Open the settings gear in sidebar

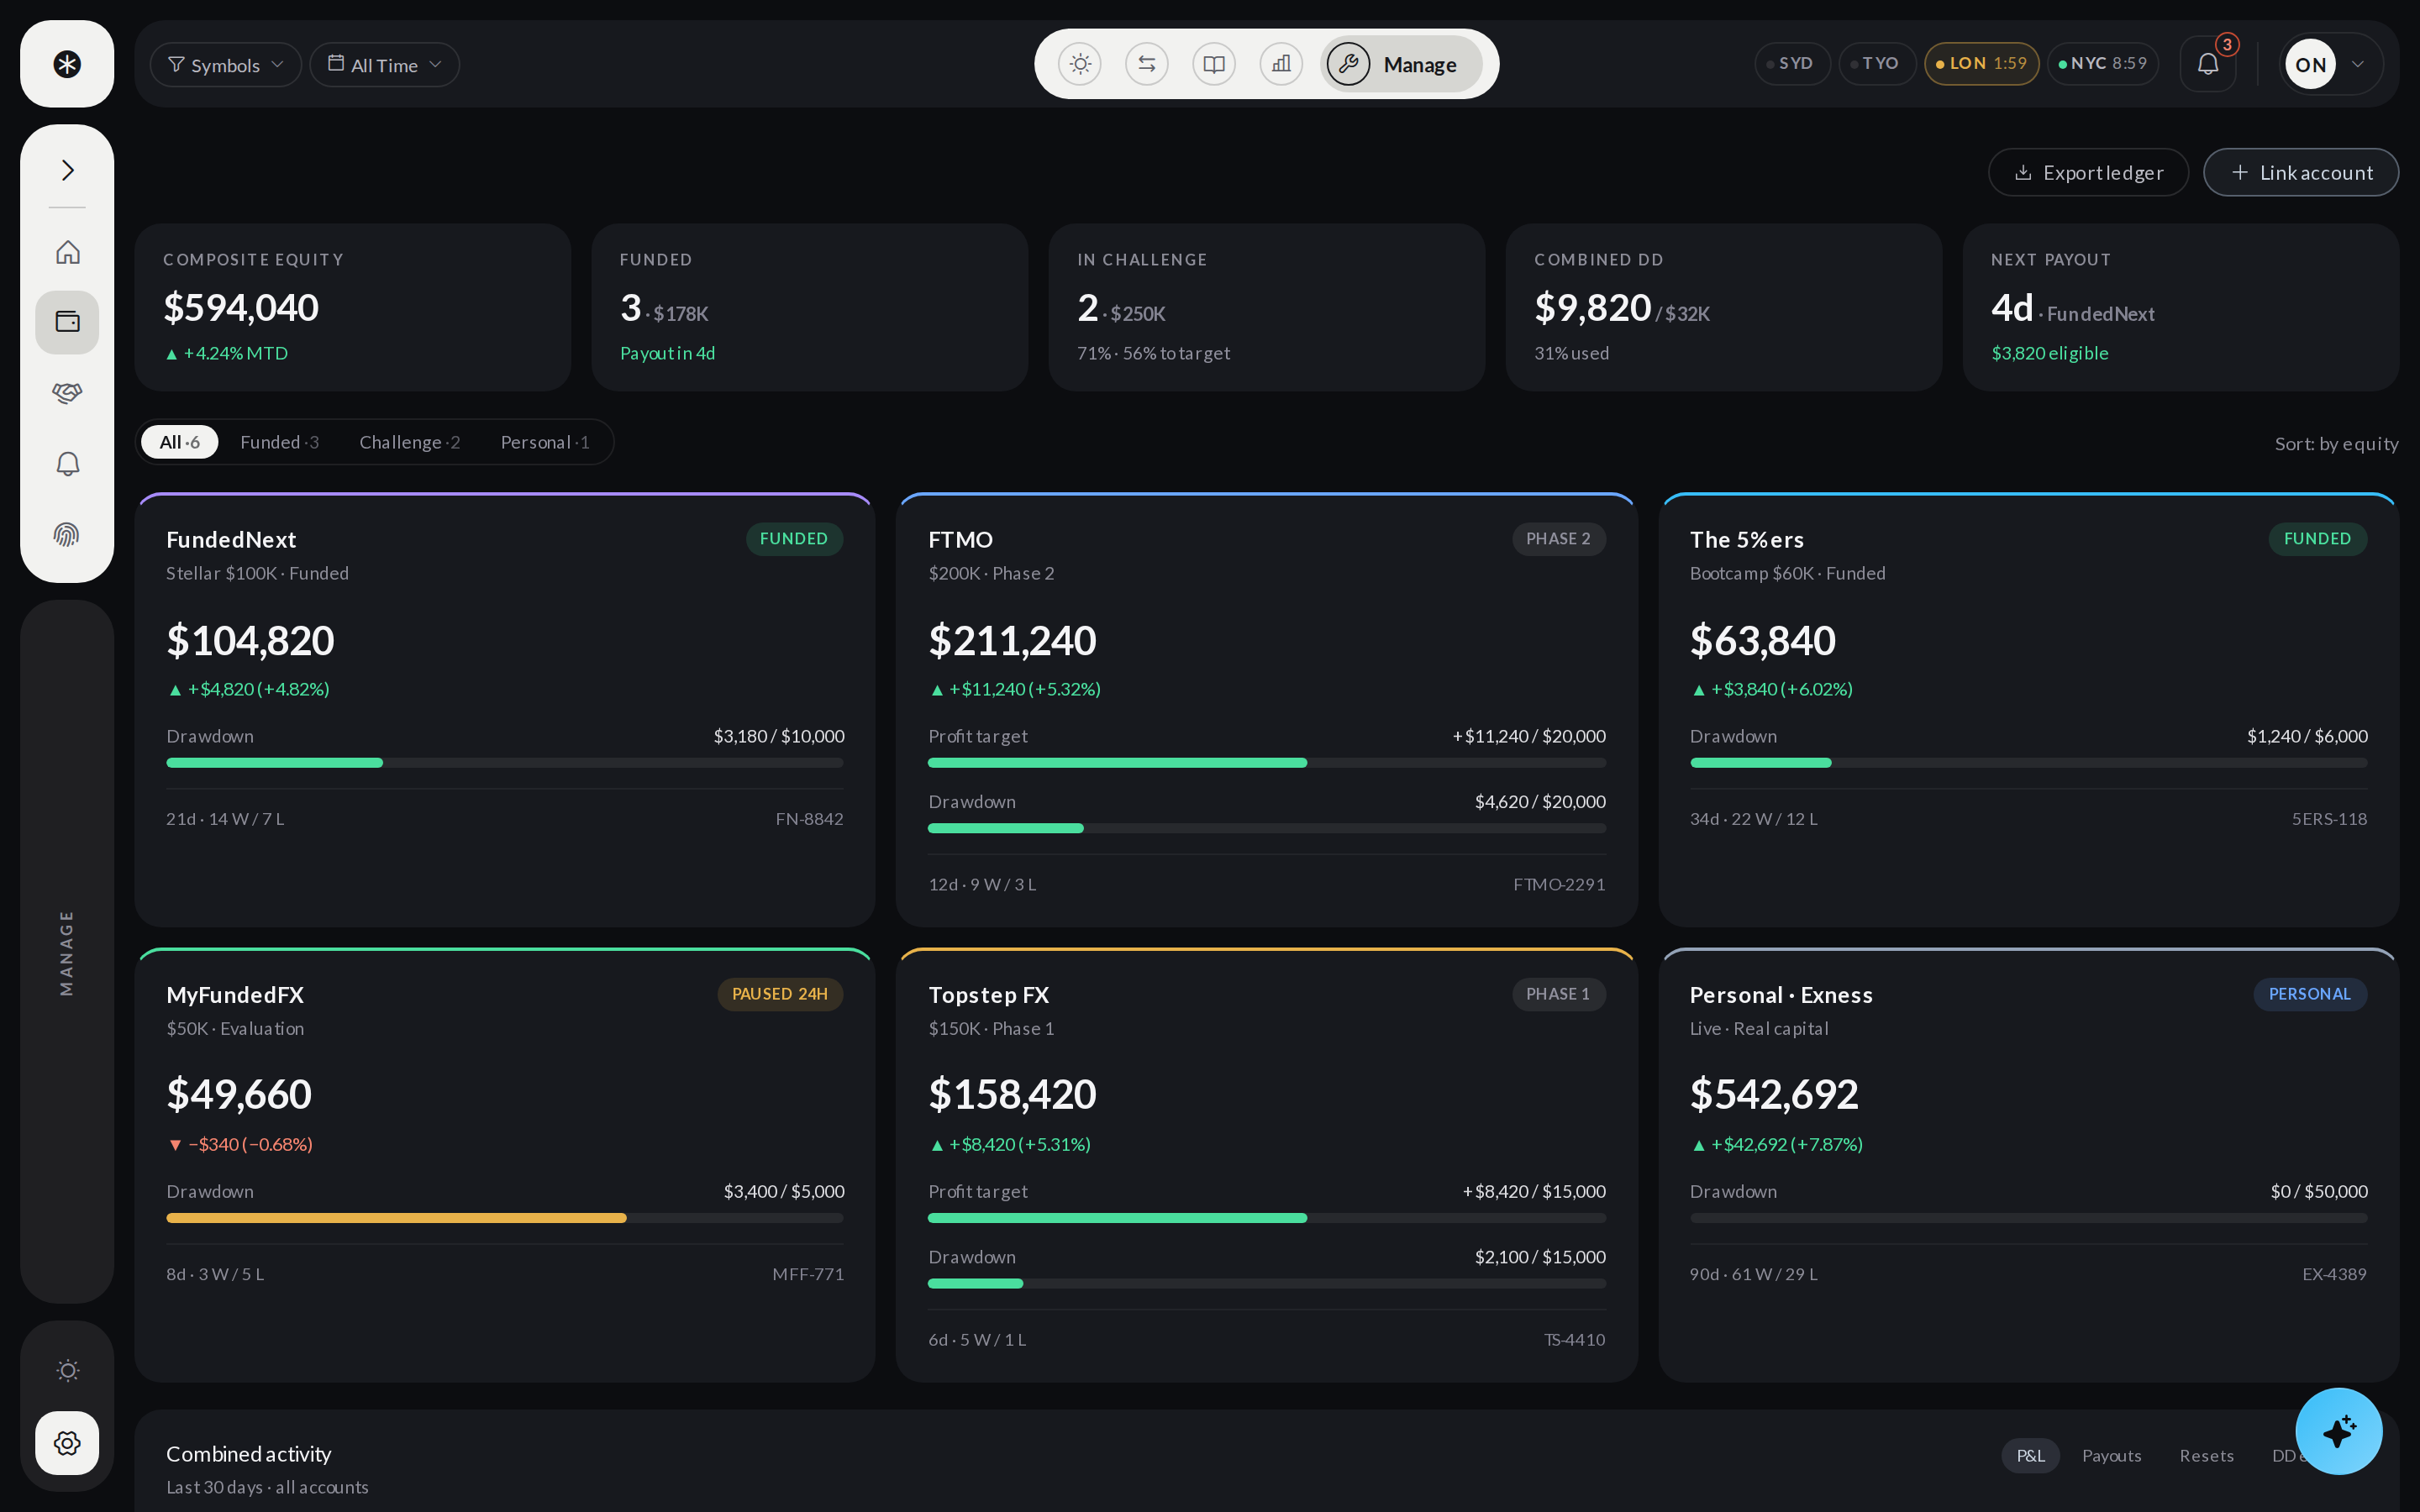coord(67,1442)
